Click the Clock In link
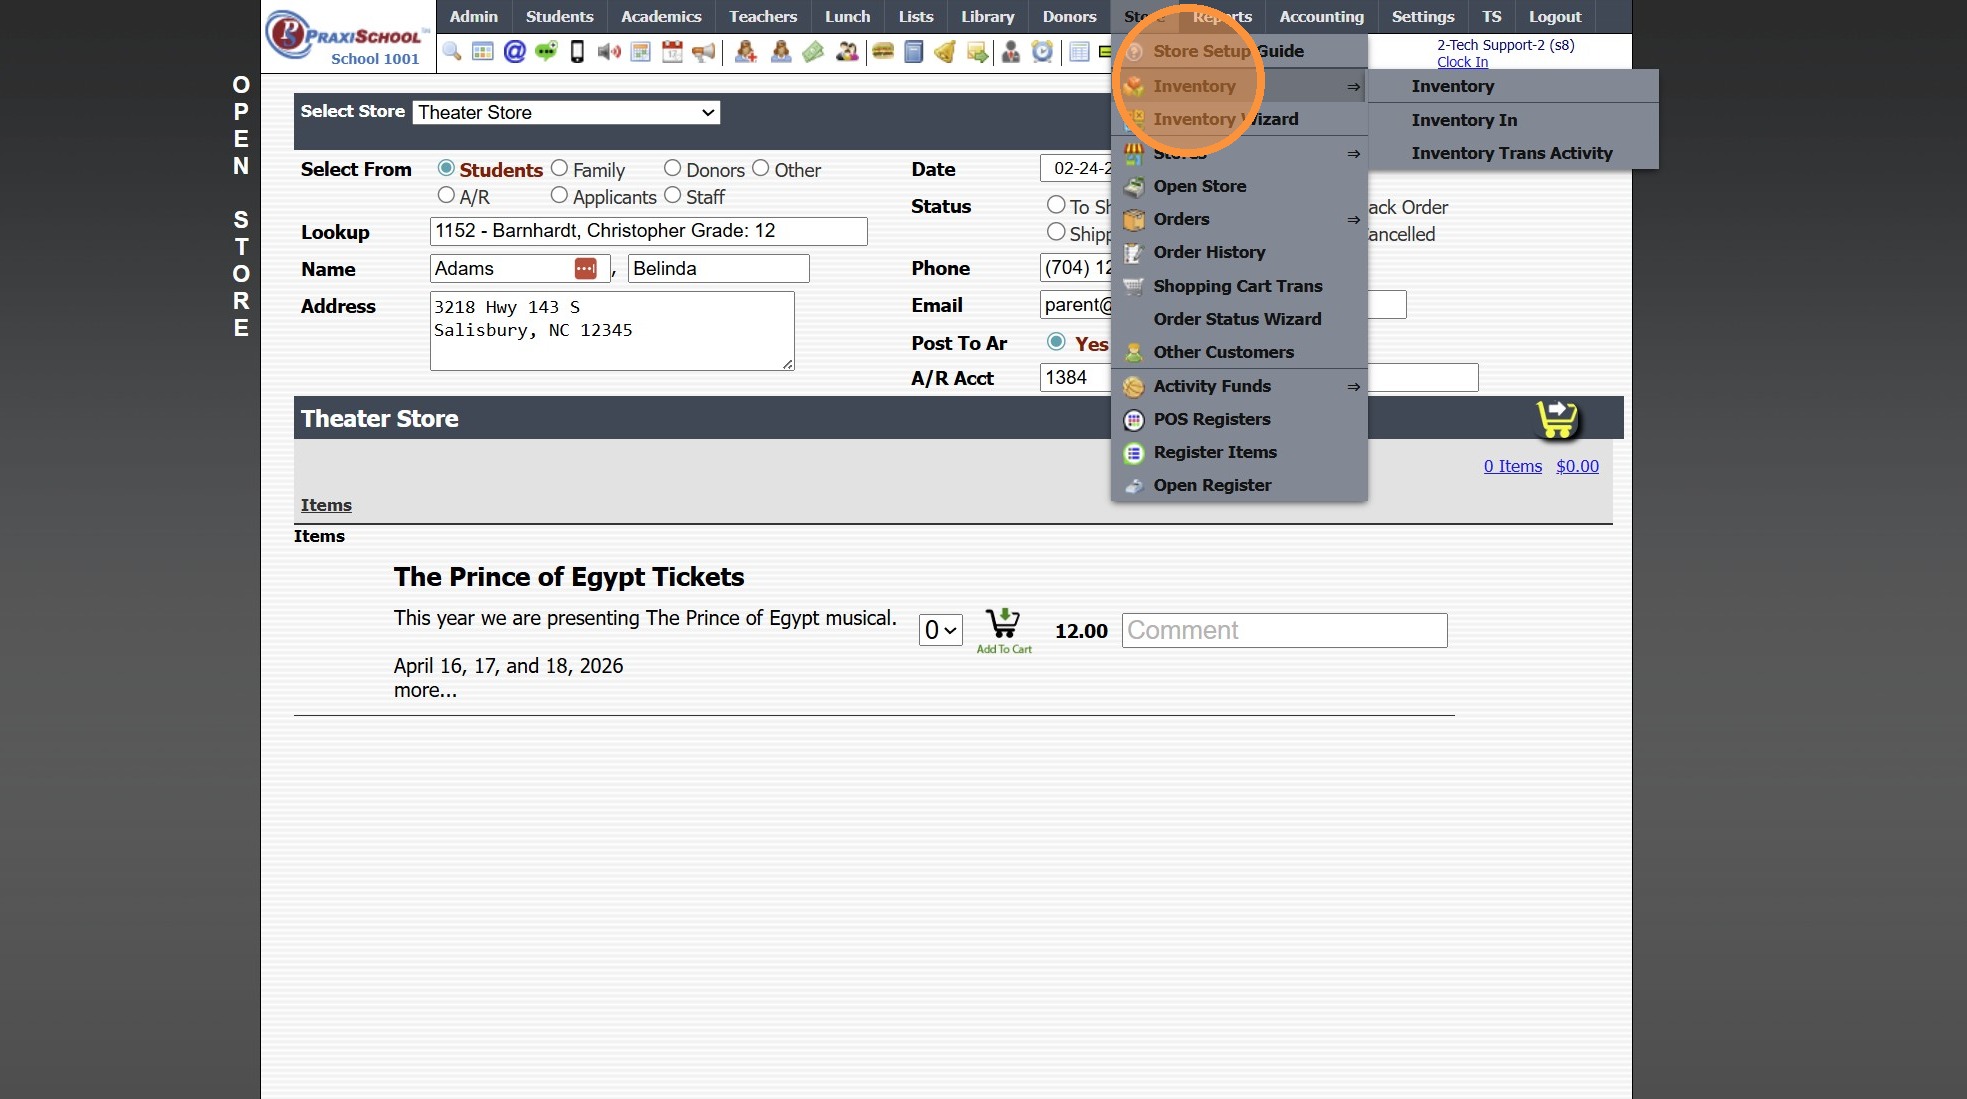 (1462, 62)
